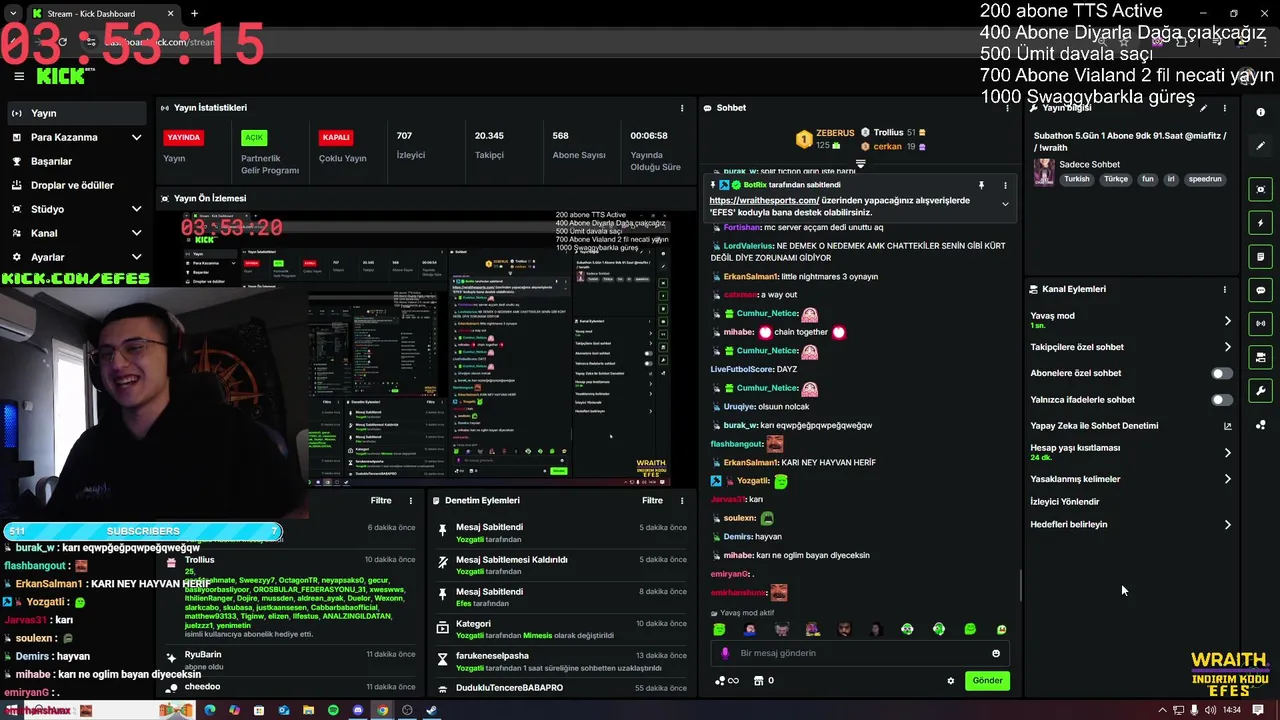Open the wraithesports.com link in the pinned message
Screen dimensions: 1280x720
[764, 200]
